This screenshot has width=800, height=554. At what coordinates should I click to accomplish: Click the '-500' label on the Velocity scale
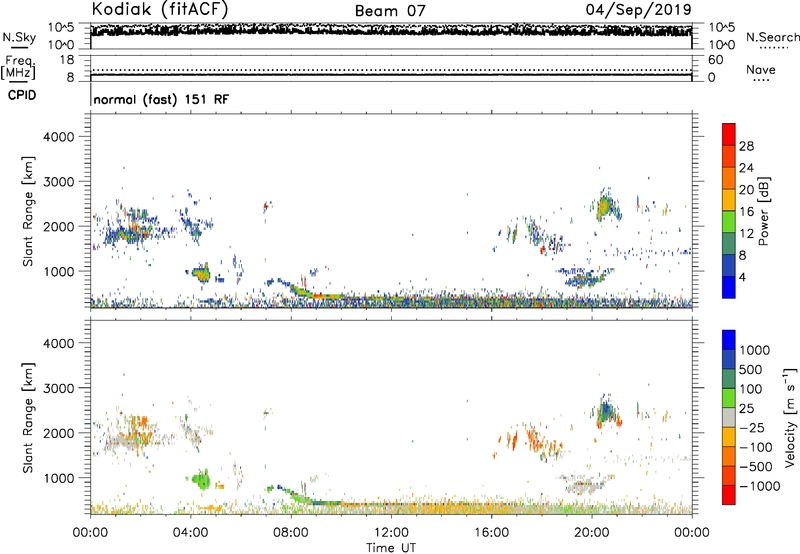[755, 467]
